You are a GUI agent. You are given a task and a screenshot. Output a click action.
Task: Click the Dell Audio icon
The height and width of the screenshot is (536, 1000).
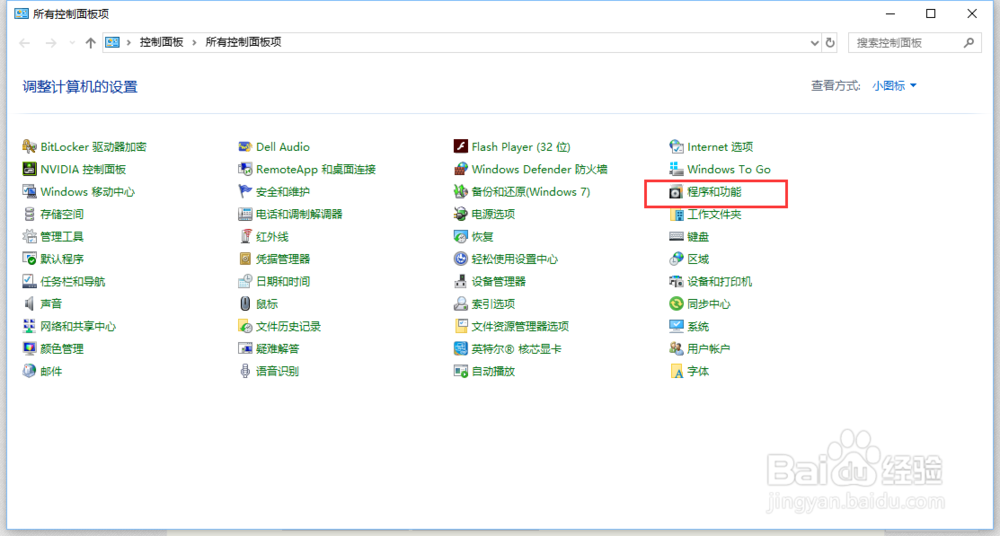245,147
